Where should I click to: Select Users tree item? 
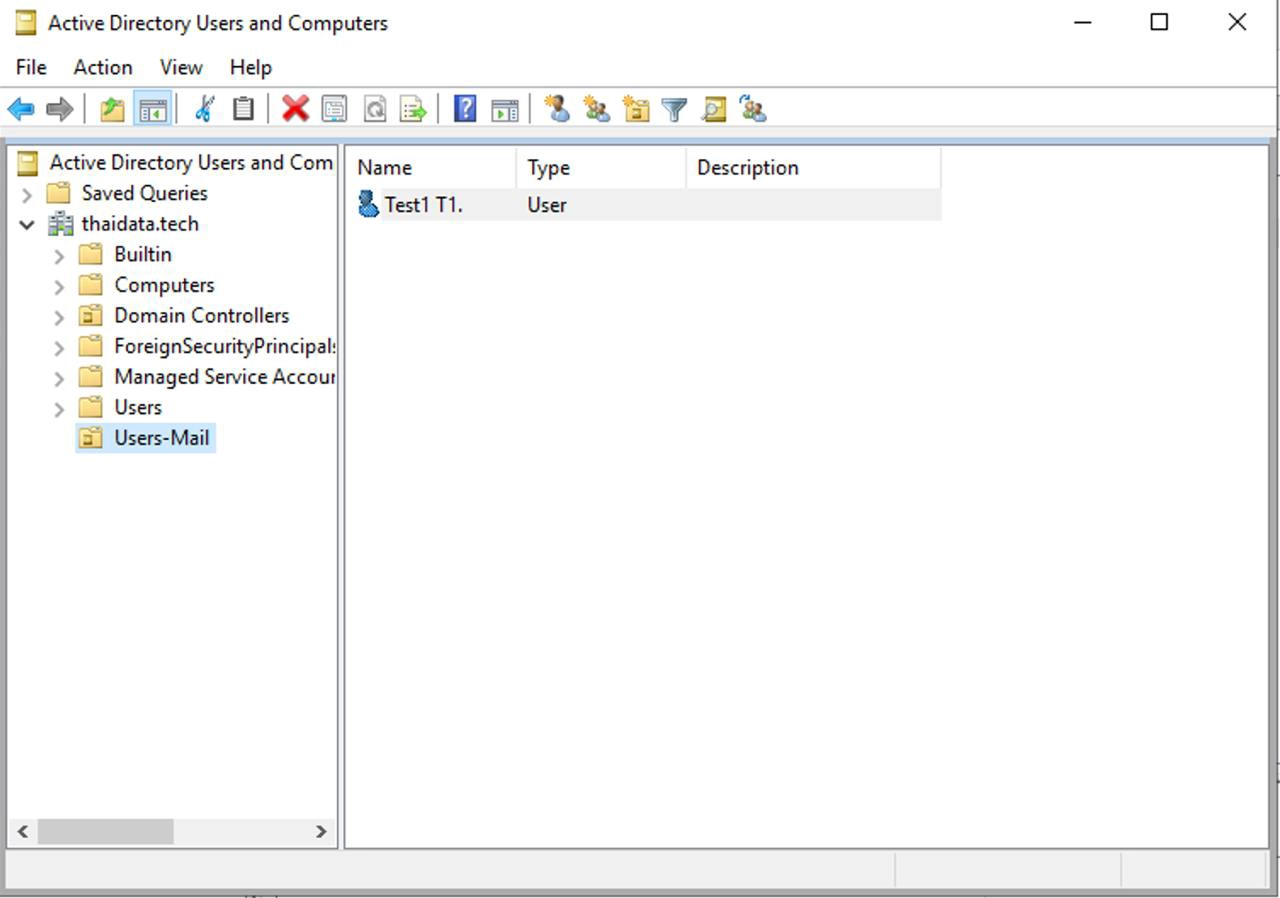(x=137, y=407)
